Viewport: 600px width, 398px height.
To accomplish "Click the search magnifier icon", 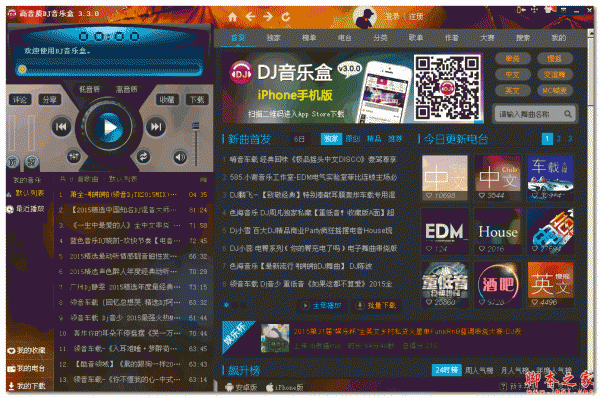I will (x=568, y=114).
